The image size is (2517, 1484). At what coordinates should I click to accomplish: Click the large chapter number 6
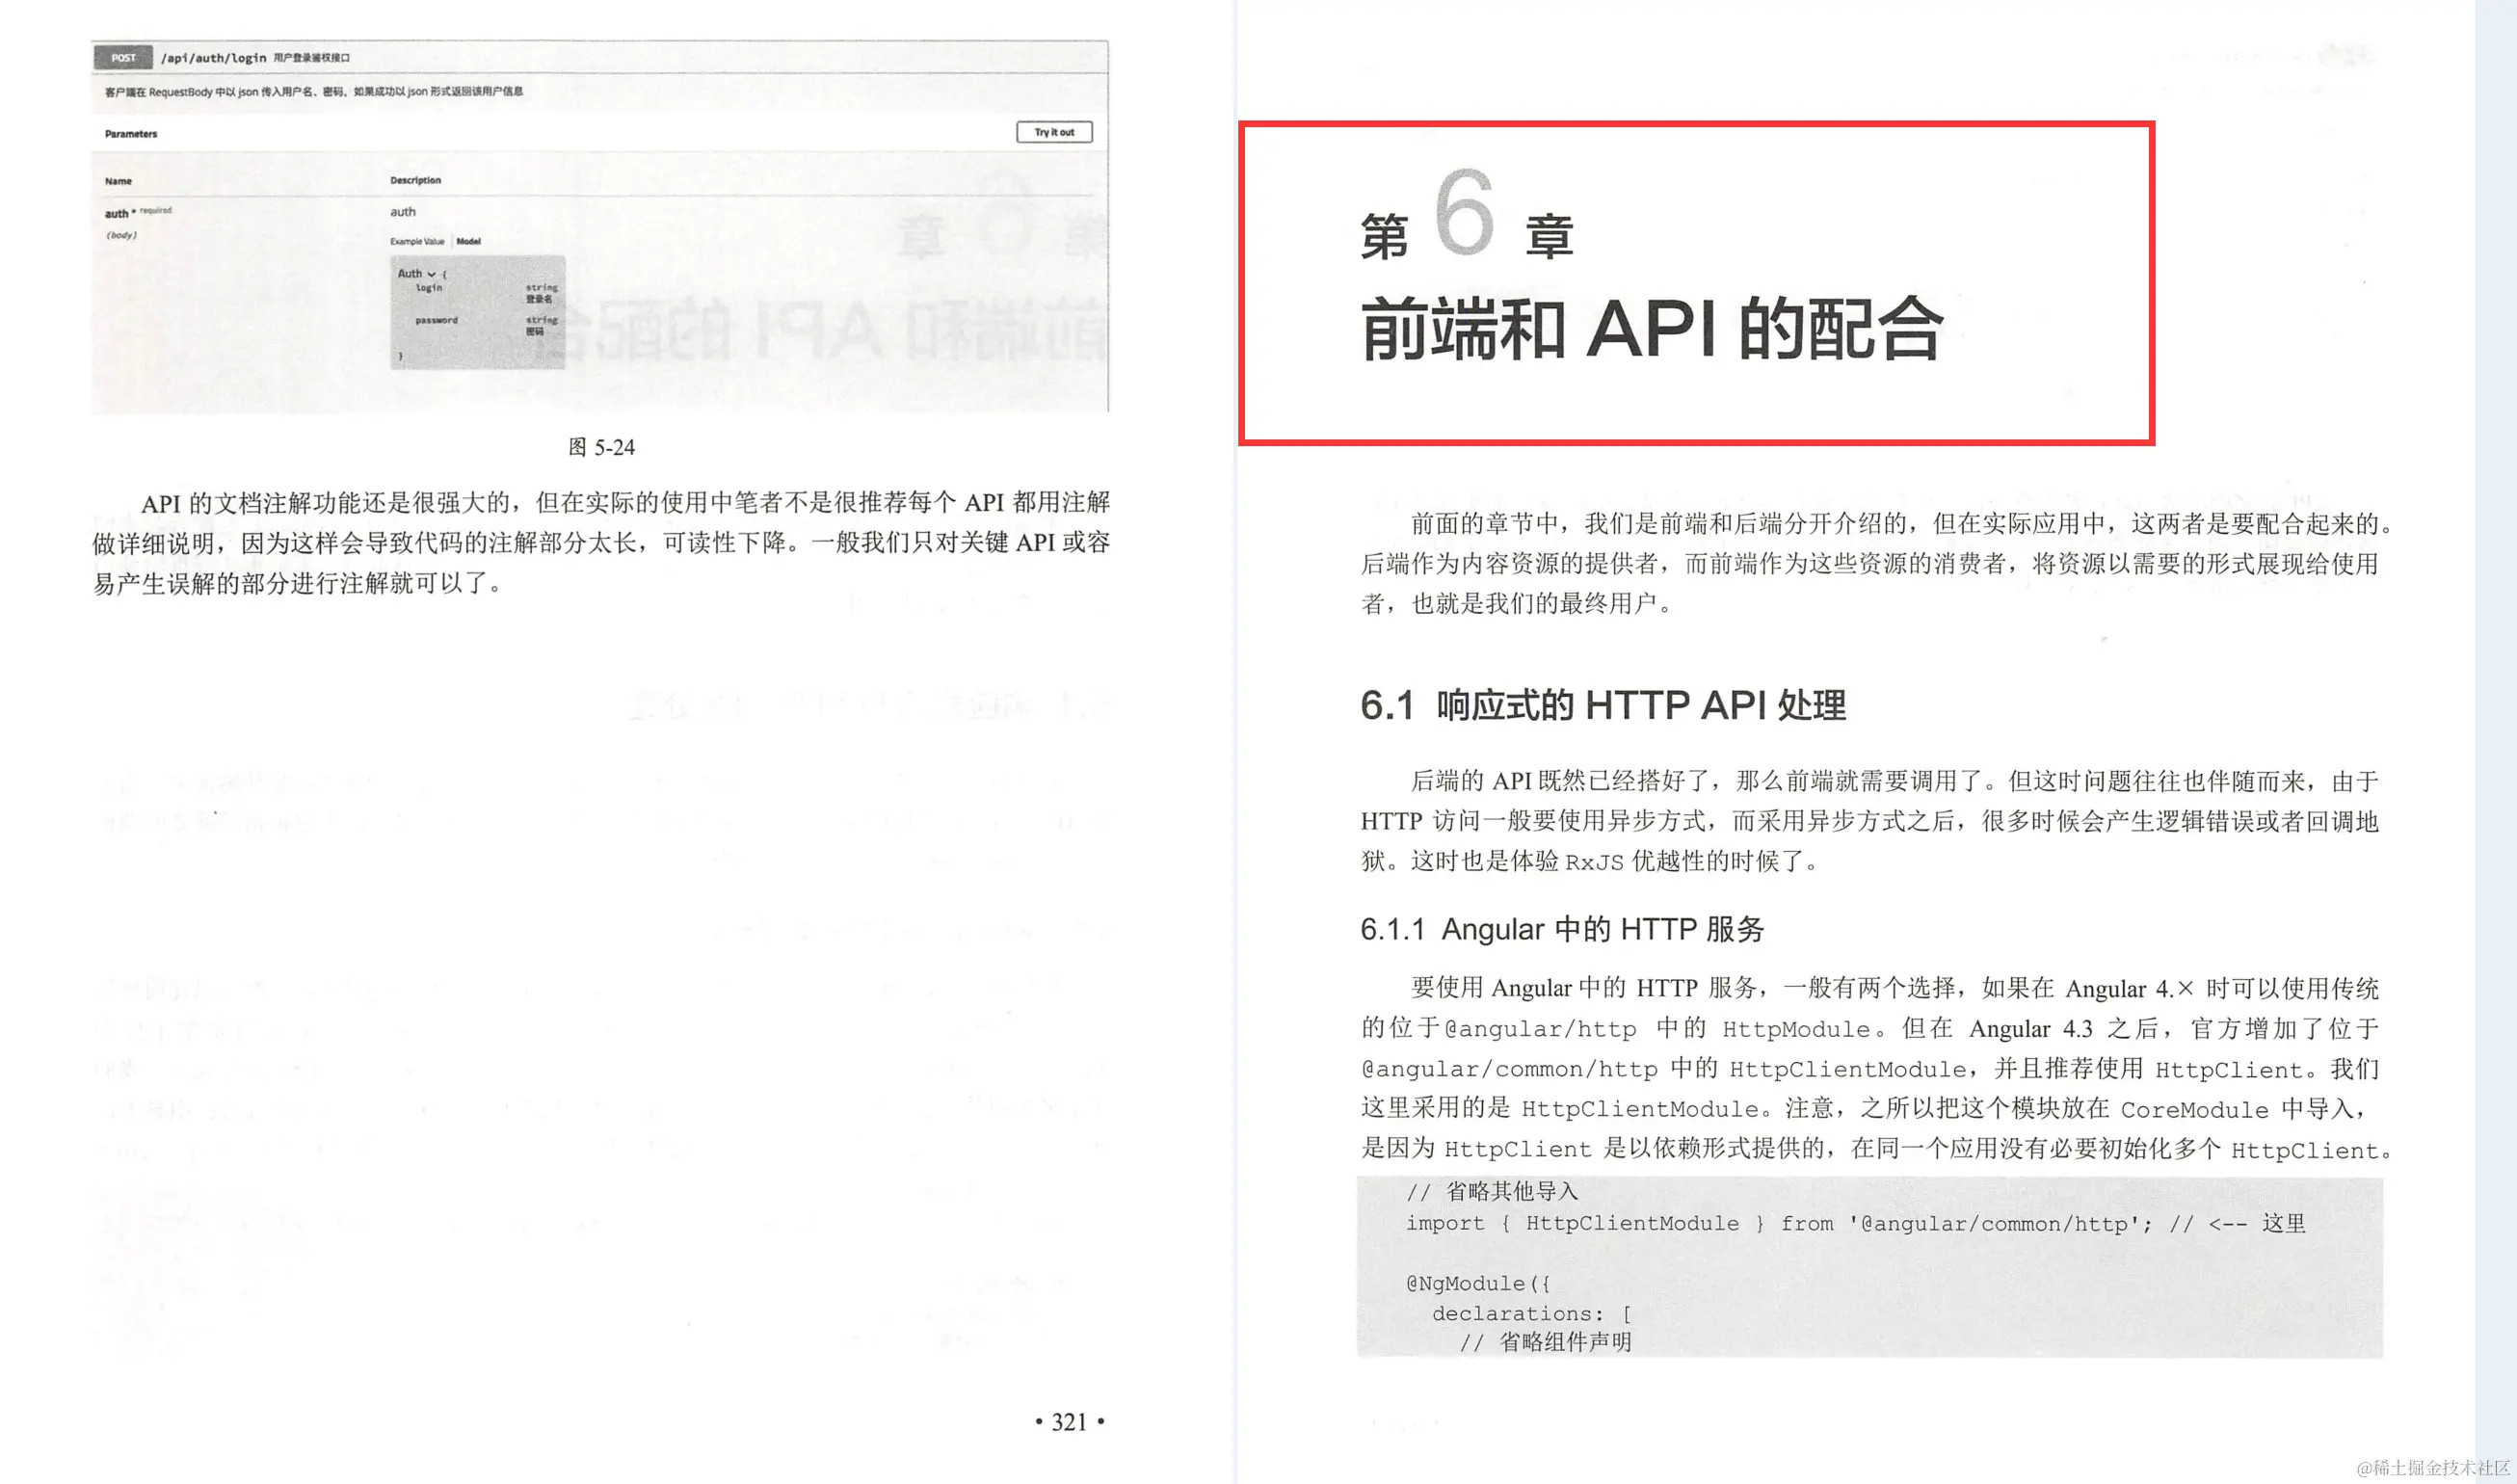click(x=1464, y=212)
